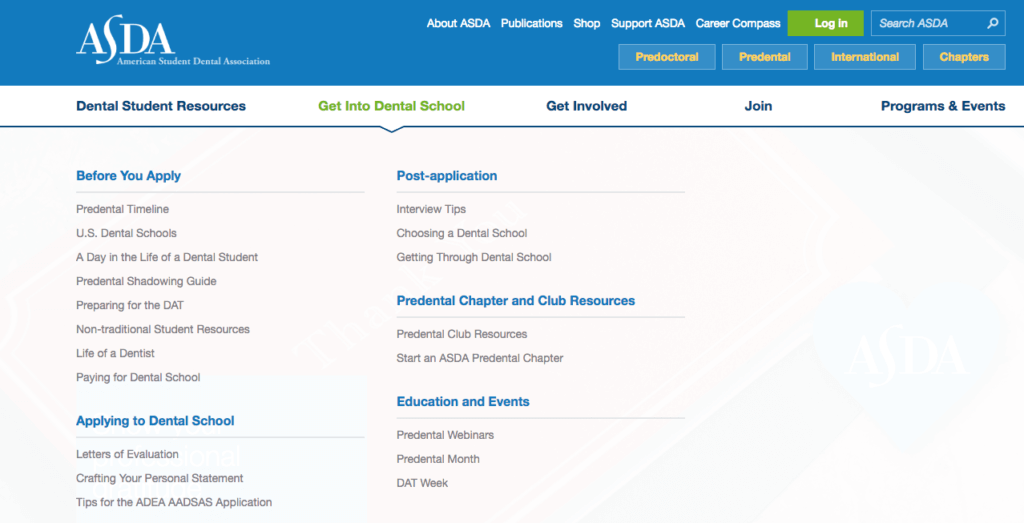Click Preparing for the DAT
This screenshot has height=523, width=1024.
coord(130,305)
